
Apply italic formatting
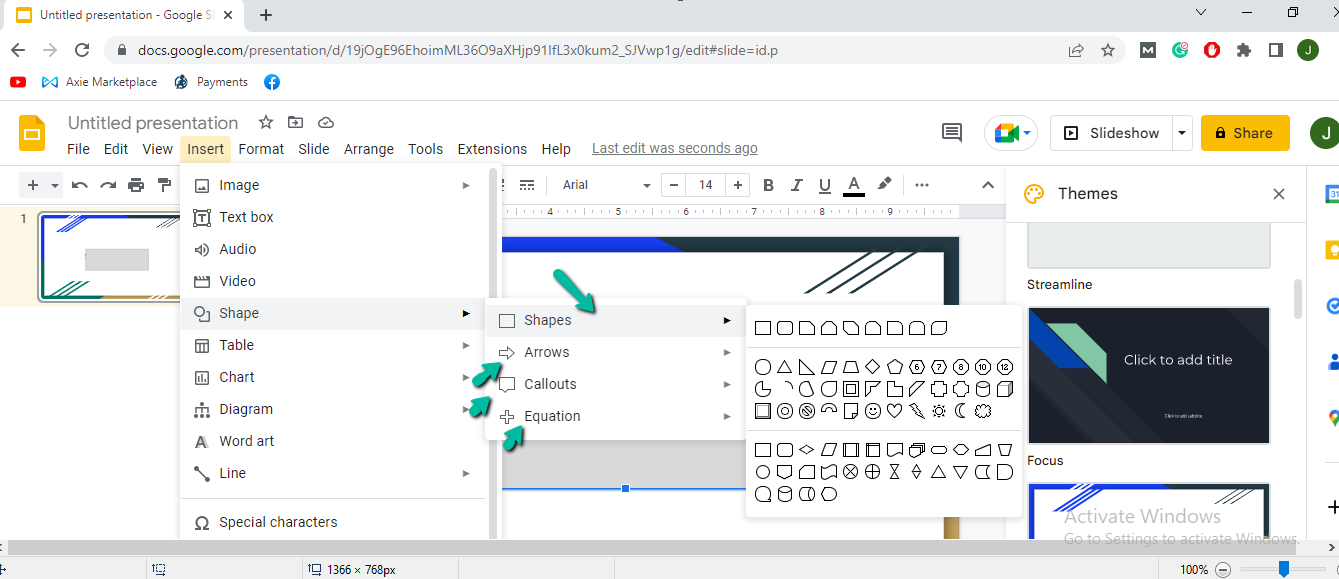tap(795, 185)
